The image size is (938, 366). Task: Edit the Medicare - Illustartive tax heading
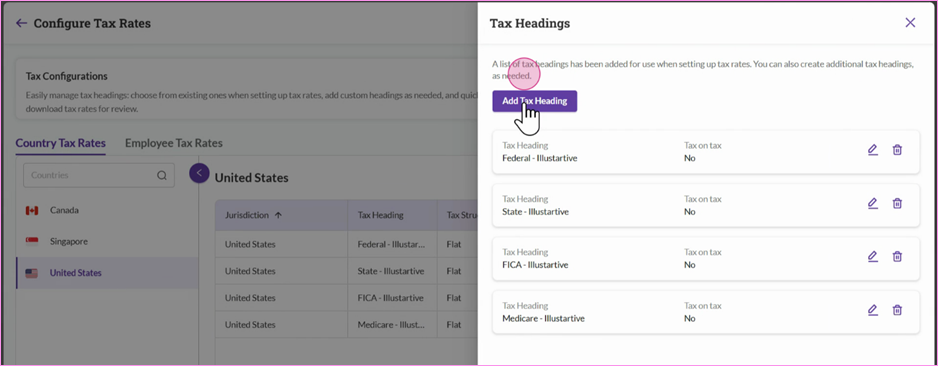coord(873,310)
